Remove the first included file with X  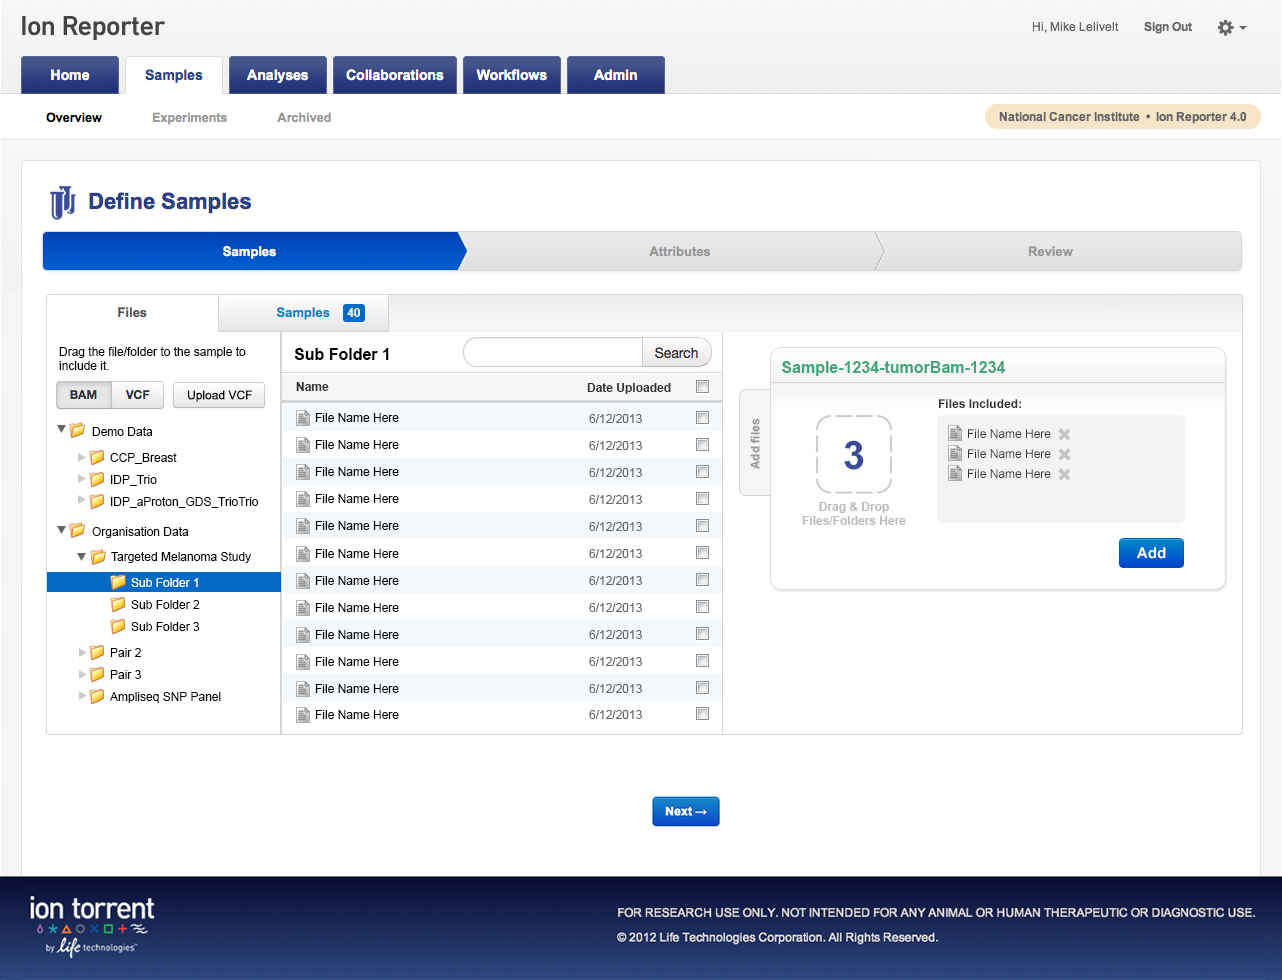point(1064,434)
